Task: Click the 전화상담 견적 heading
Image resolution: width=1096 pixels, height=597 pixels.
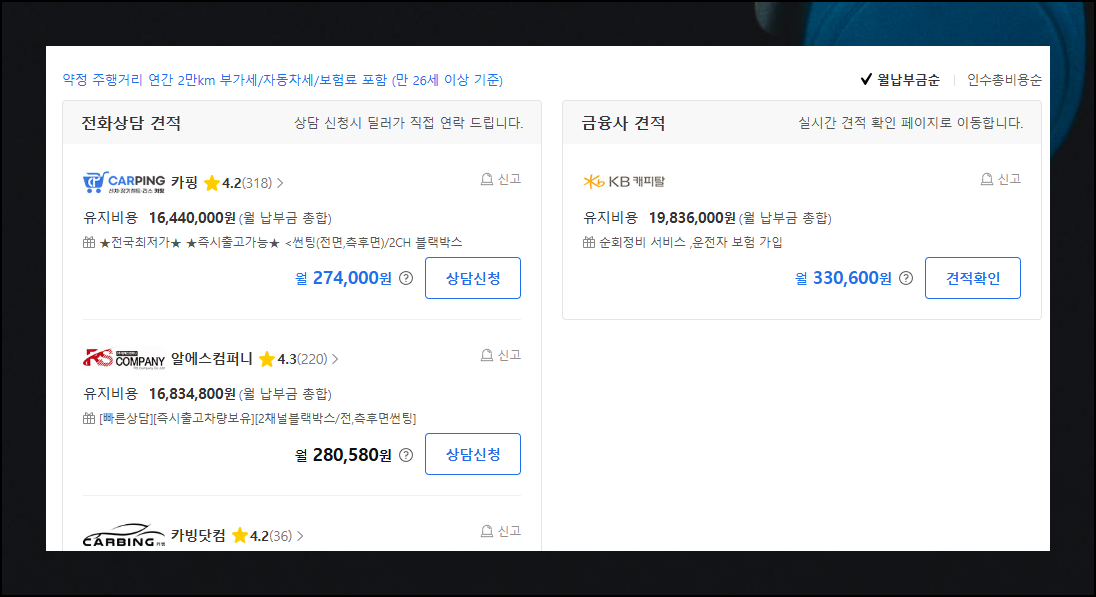Action: (x=131, y=123)
